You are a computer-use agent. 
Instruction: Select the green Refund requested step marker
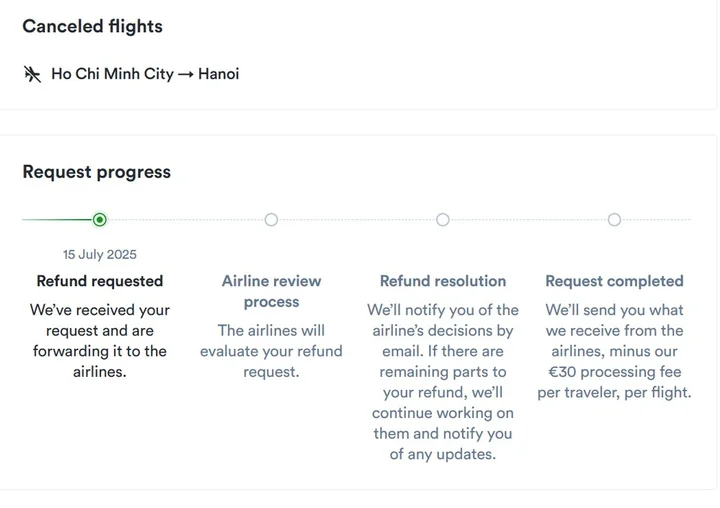100,220
